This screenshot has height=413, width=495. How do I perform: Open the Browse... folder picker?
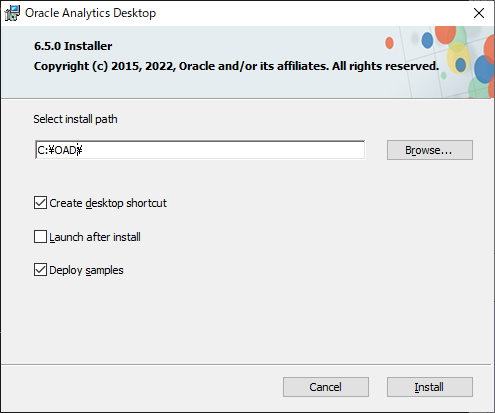click(430, 150)
